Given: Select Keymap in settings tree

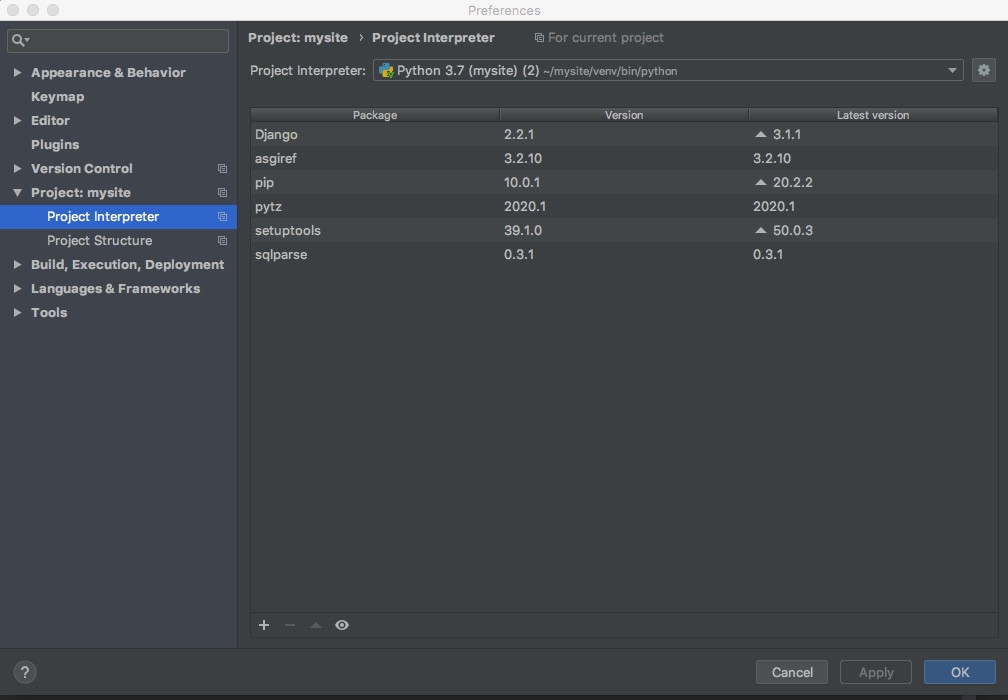Looking at the screenshot, I should point(57,96).
